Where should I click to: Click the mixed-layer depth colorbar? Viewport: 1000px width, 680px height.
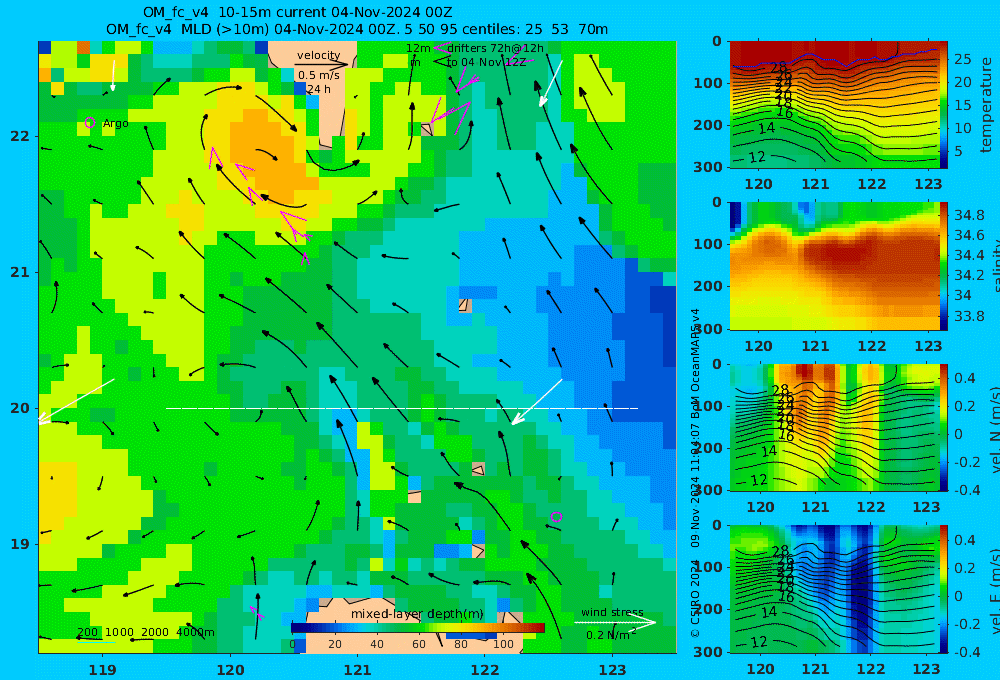[418, 628]
